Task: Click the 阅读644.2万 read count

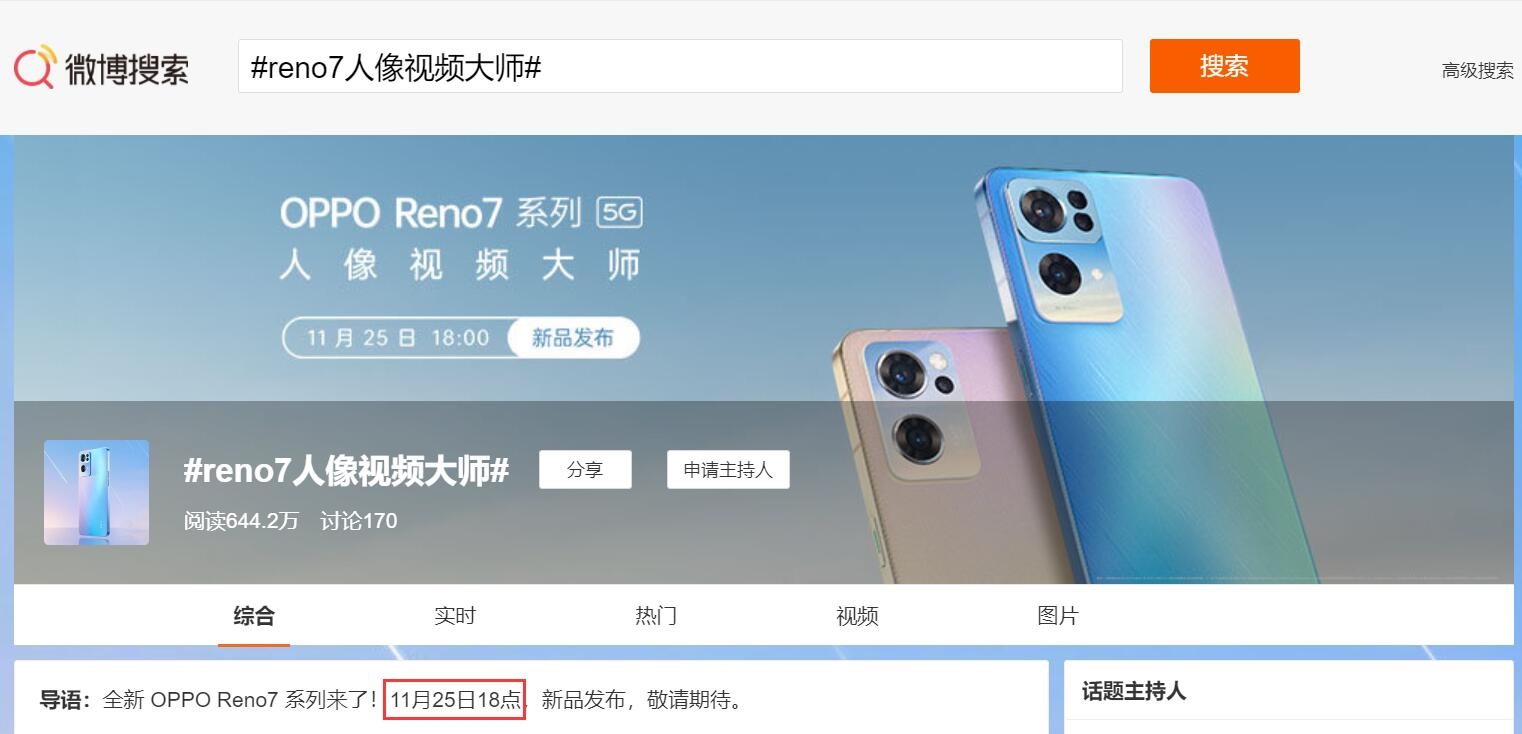Action: [241, 521]
